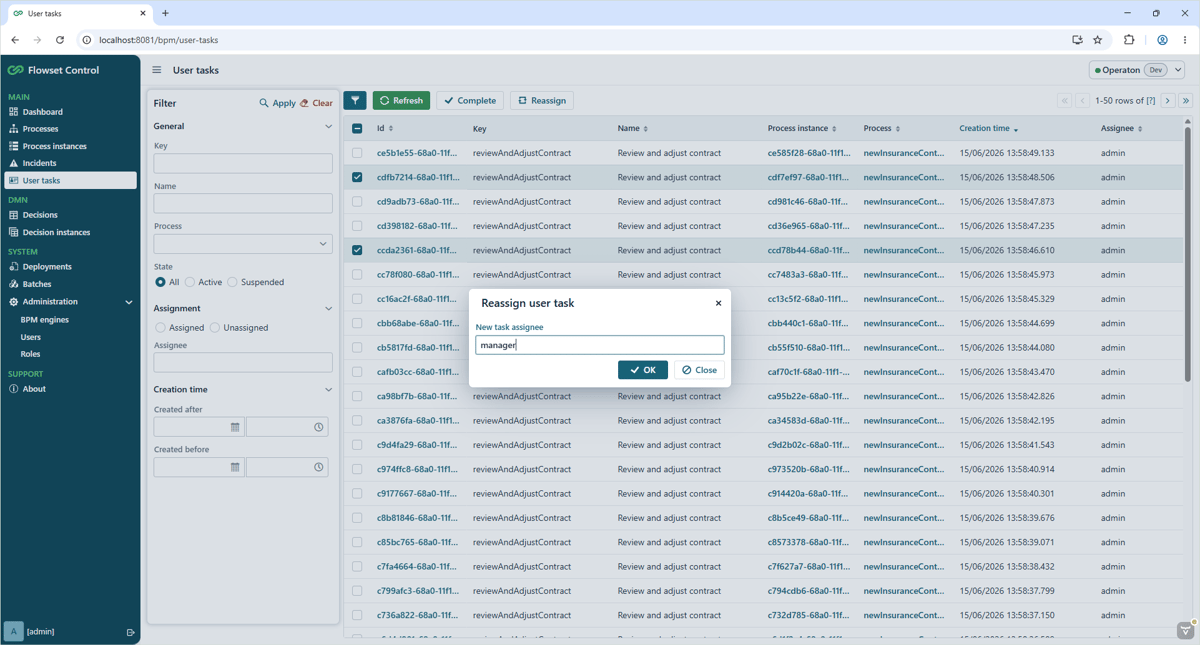Image resolution: width=1200 pixels, height=645 pixels.
Task: Open process instance link ce585f28-68a0-11f1
Action: click(808, 153)
